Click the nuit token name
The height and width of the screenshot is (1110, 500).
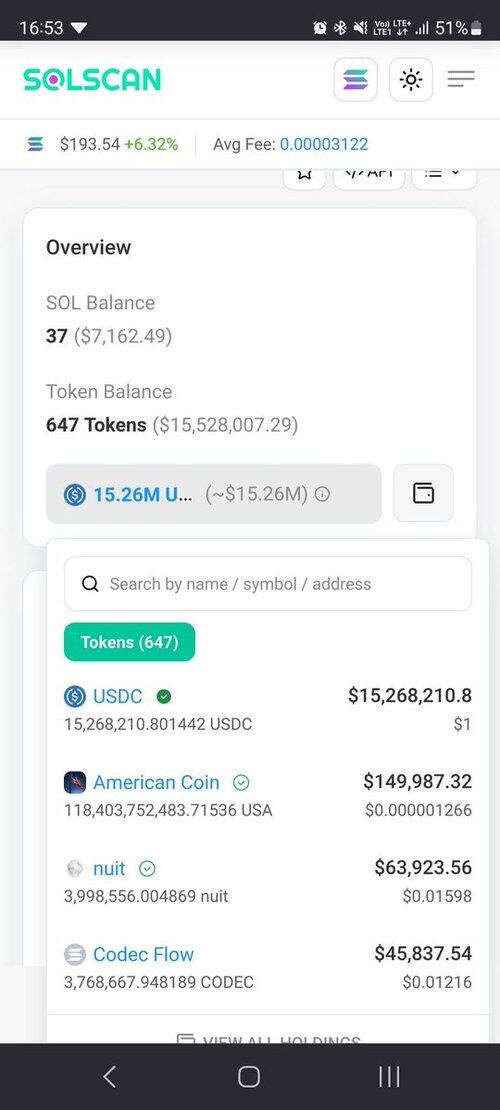[x=109, y=869]
